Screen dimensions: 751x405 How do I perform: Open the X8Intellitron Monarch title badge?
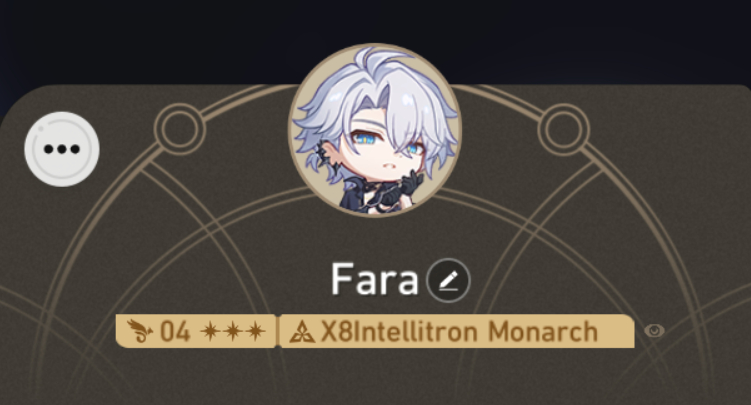457,331
